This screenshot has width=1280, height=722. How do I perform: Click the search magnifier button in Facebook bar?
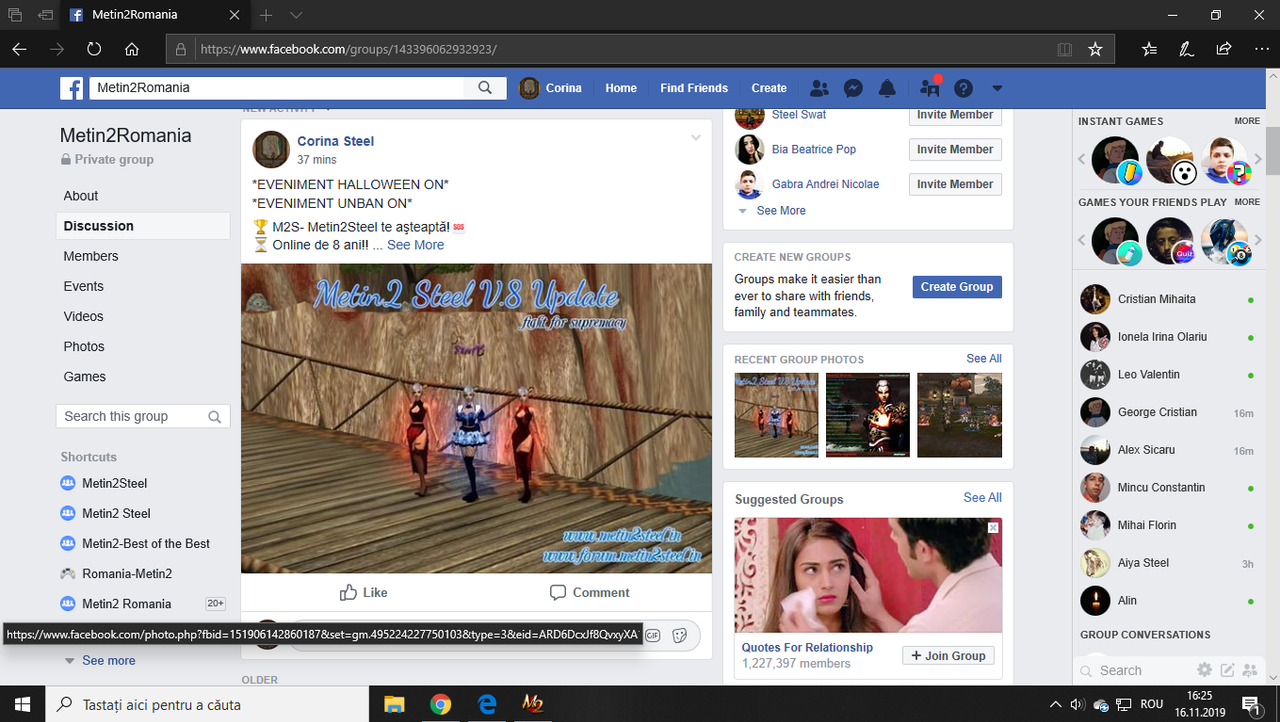485,88
